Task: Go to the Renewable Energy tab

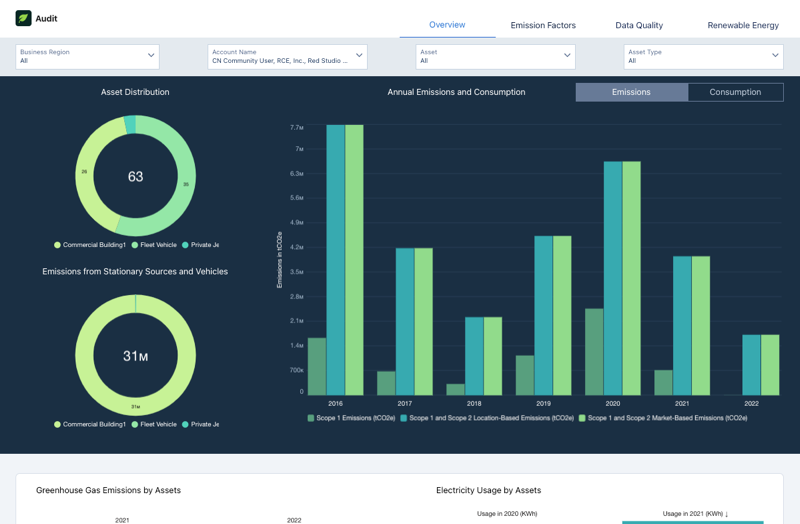Action: point(743,25)
